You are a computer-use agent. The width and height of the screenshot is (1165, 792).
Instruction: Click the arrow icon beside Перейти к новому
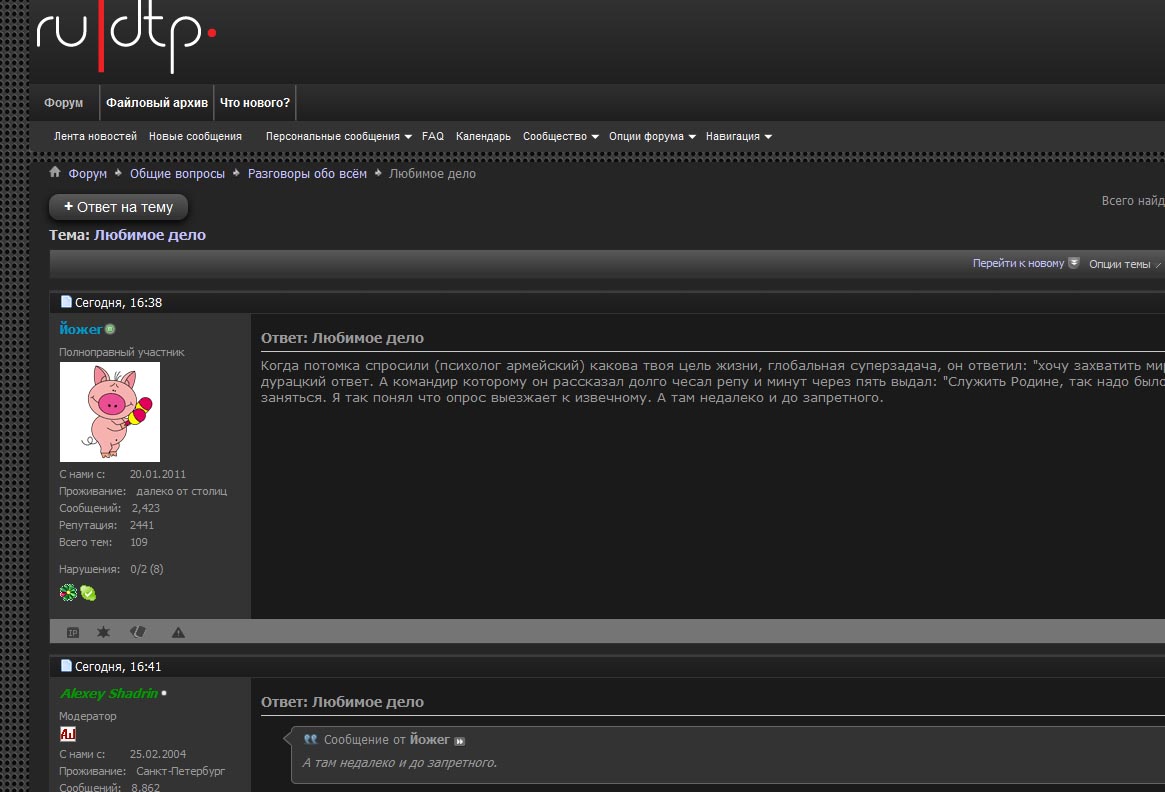1074,263
